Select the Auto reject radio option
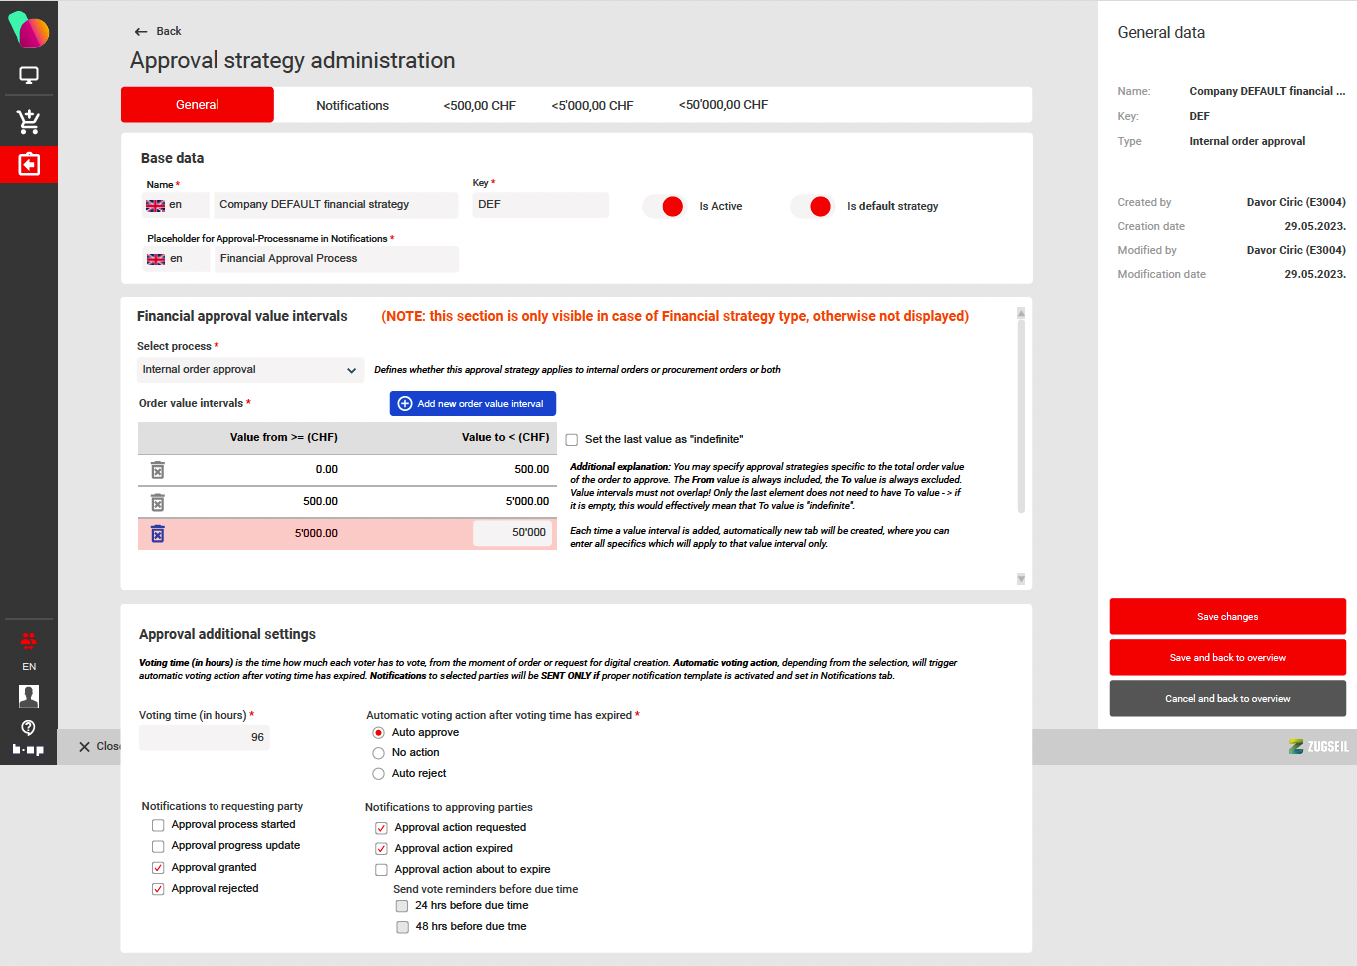This screenshot has height=966, width=1357. pos(378,774)
